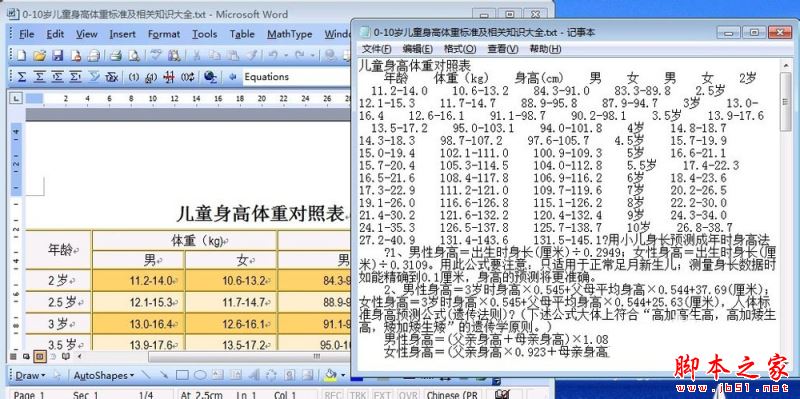Open the Table menu in Word
The width and height of the screenshot is (800, 399).
242,34
